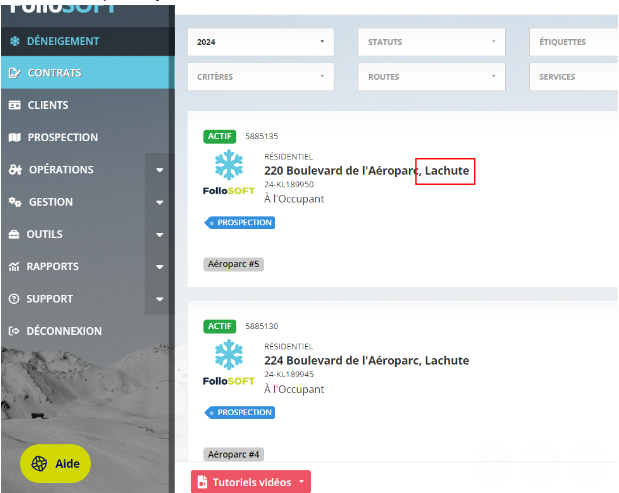Screen dimensions: 619x493
Task: Open the ROUTES filter dropdown
Action: pos(431,77)
